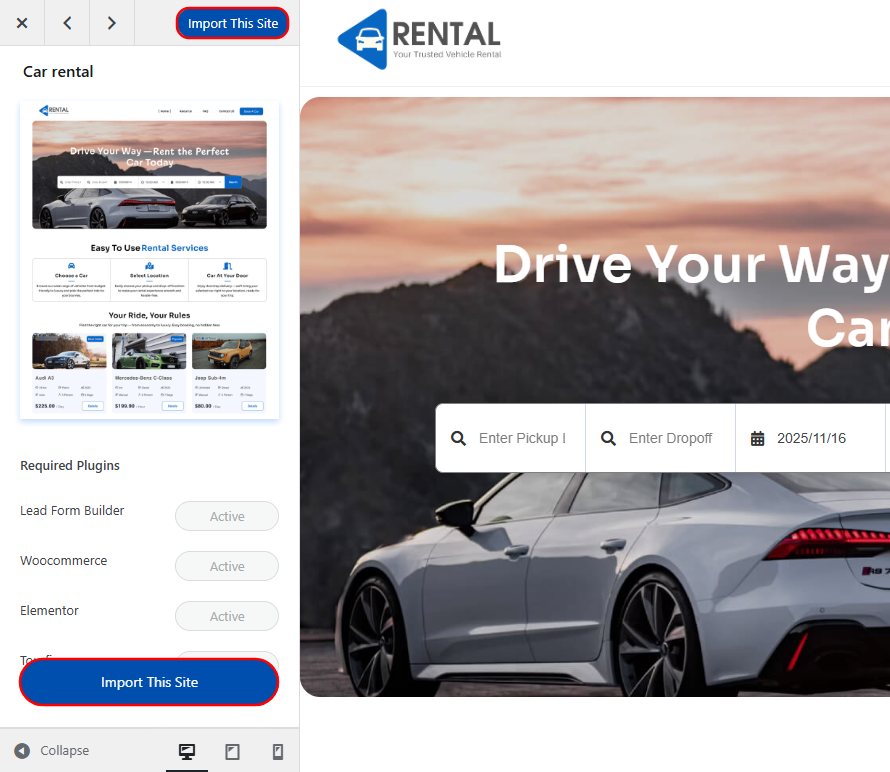Click the large bottom Import This Site button

pos(149,682)
